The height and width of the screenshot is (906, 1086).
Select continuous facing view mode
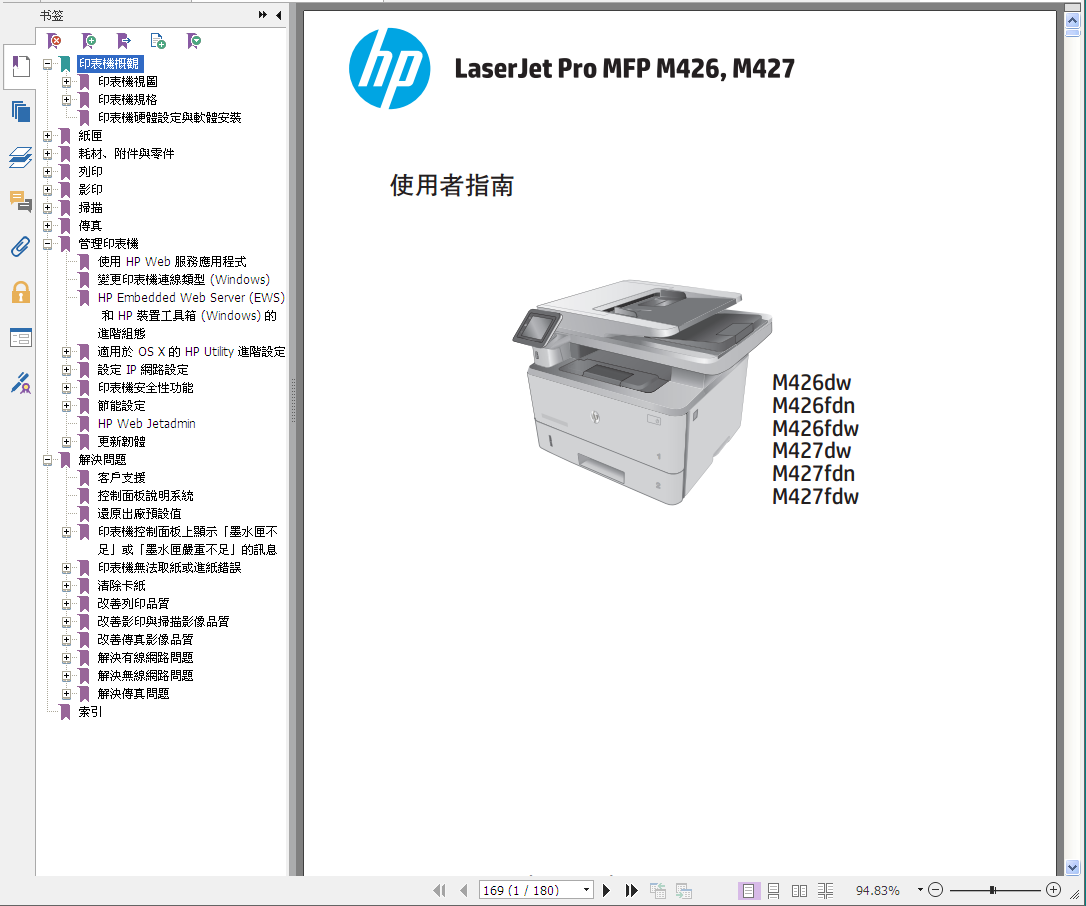[x=825, y=890]
